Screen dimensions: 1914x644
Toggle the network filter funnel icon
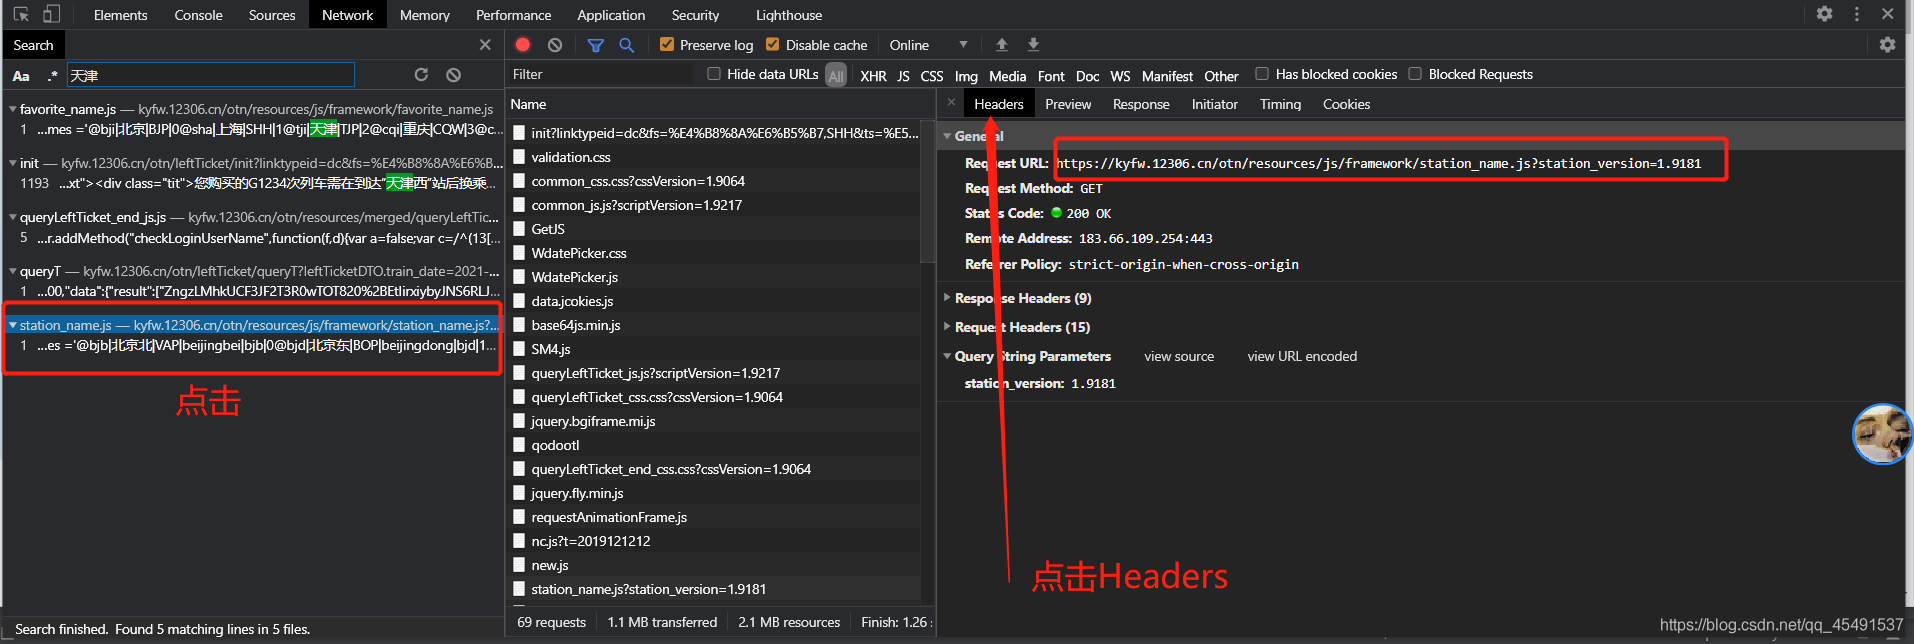coord(596,45)
